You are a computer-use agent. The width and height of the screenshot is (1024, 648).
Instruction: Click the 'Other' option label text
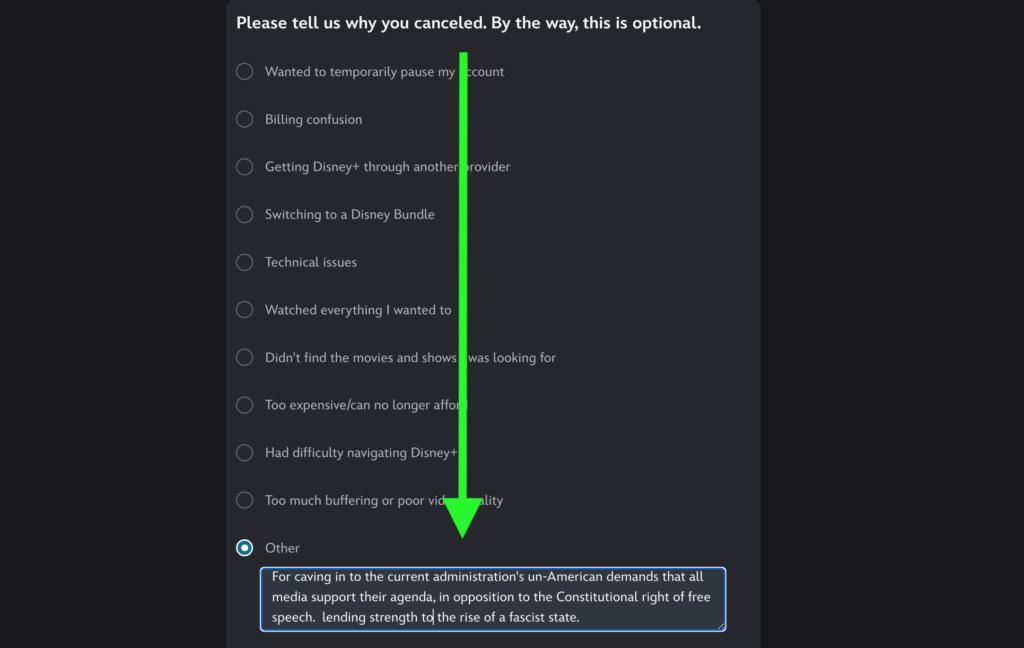point(282,548)
